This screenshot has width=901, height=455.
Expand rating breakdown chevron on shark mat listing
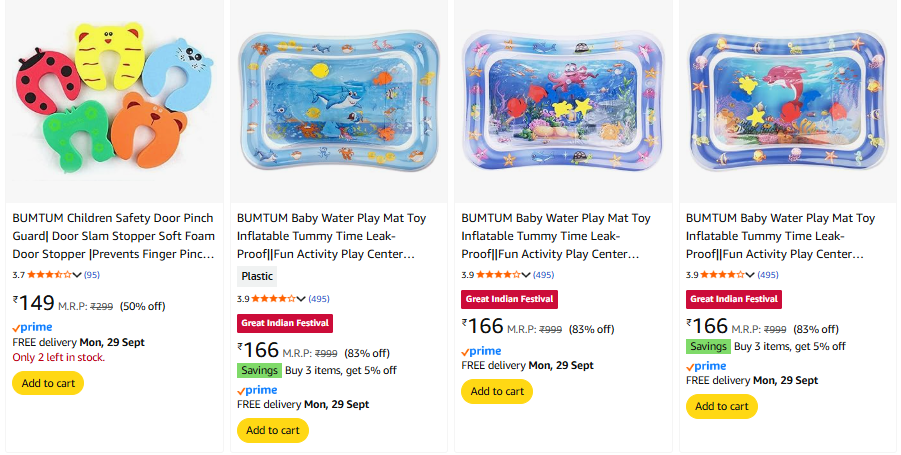[x=302, y=299]
